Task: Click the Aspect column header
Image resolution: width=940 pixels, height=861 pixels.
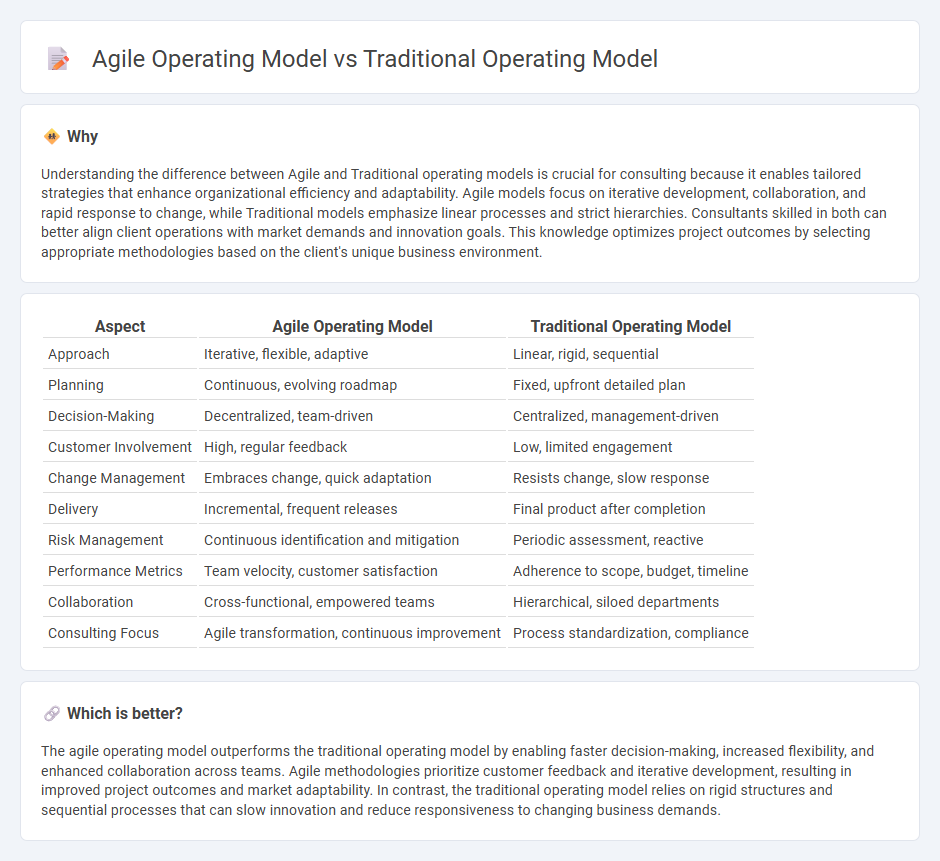Action: 120,326
